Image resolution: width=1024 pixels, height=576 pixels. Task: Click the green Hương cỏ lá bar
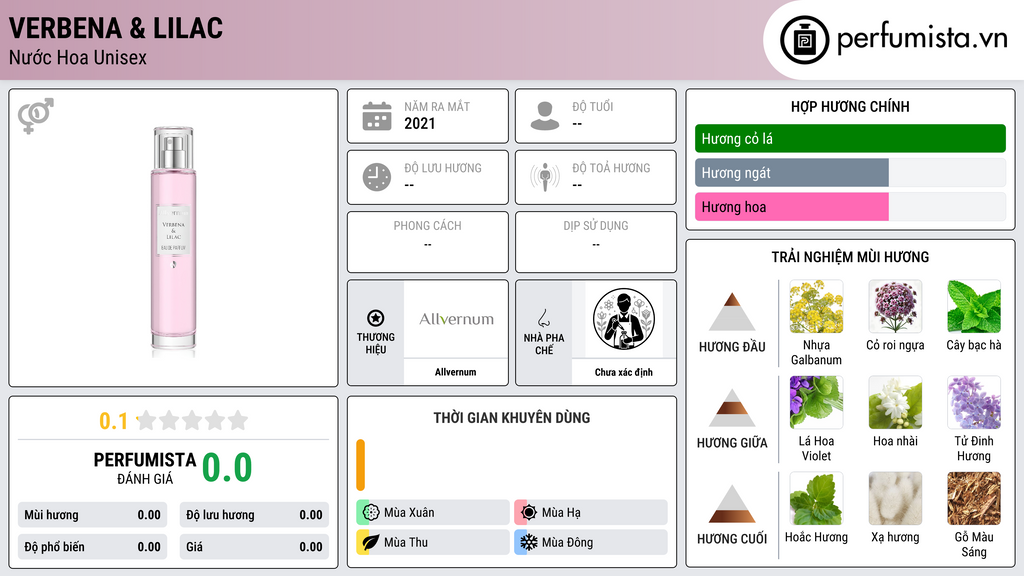[850, 138]
